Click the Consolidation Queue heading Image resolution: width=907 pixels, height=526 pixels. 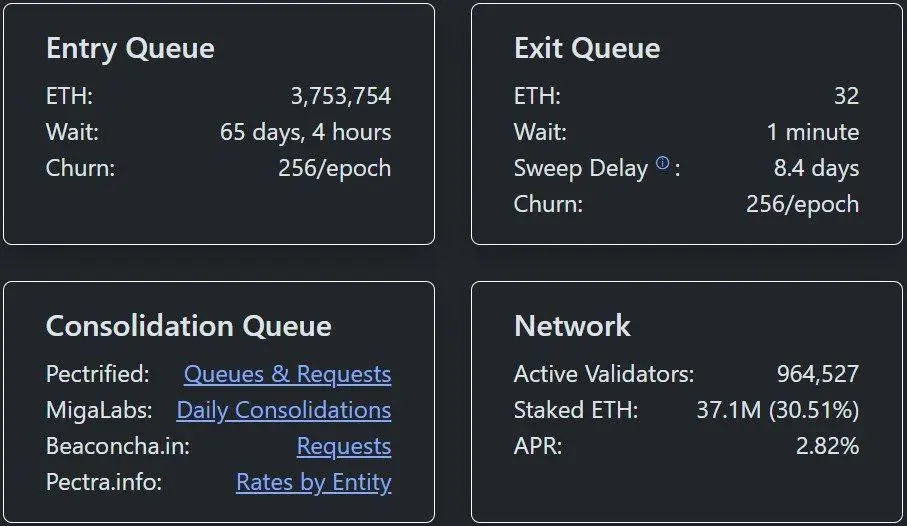click(x=188, y=325)
